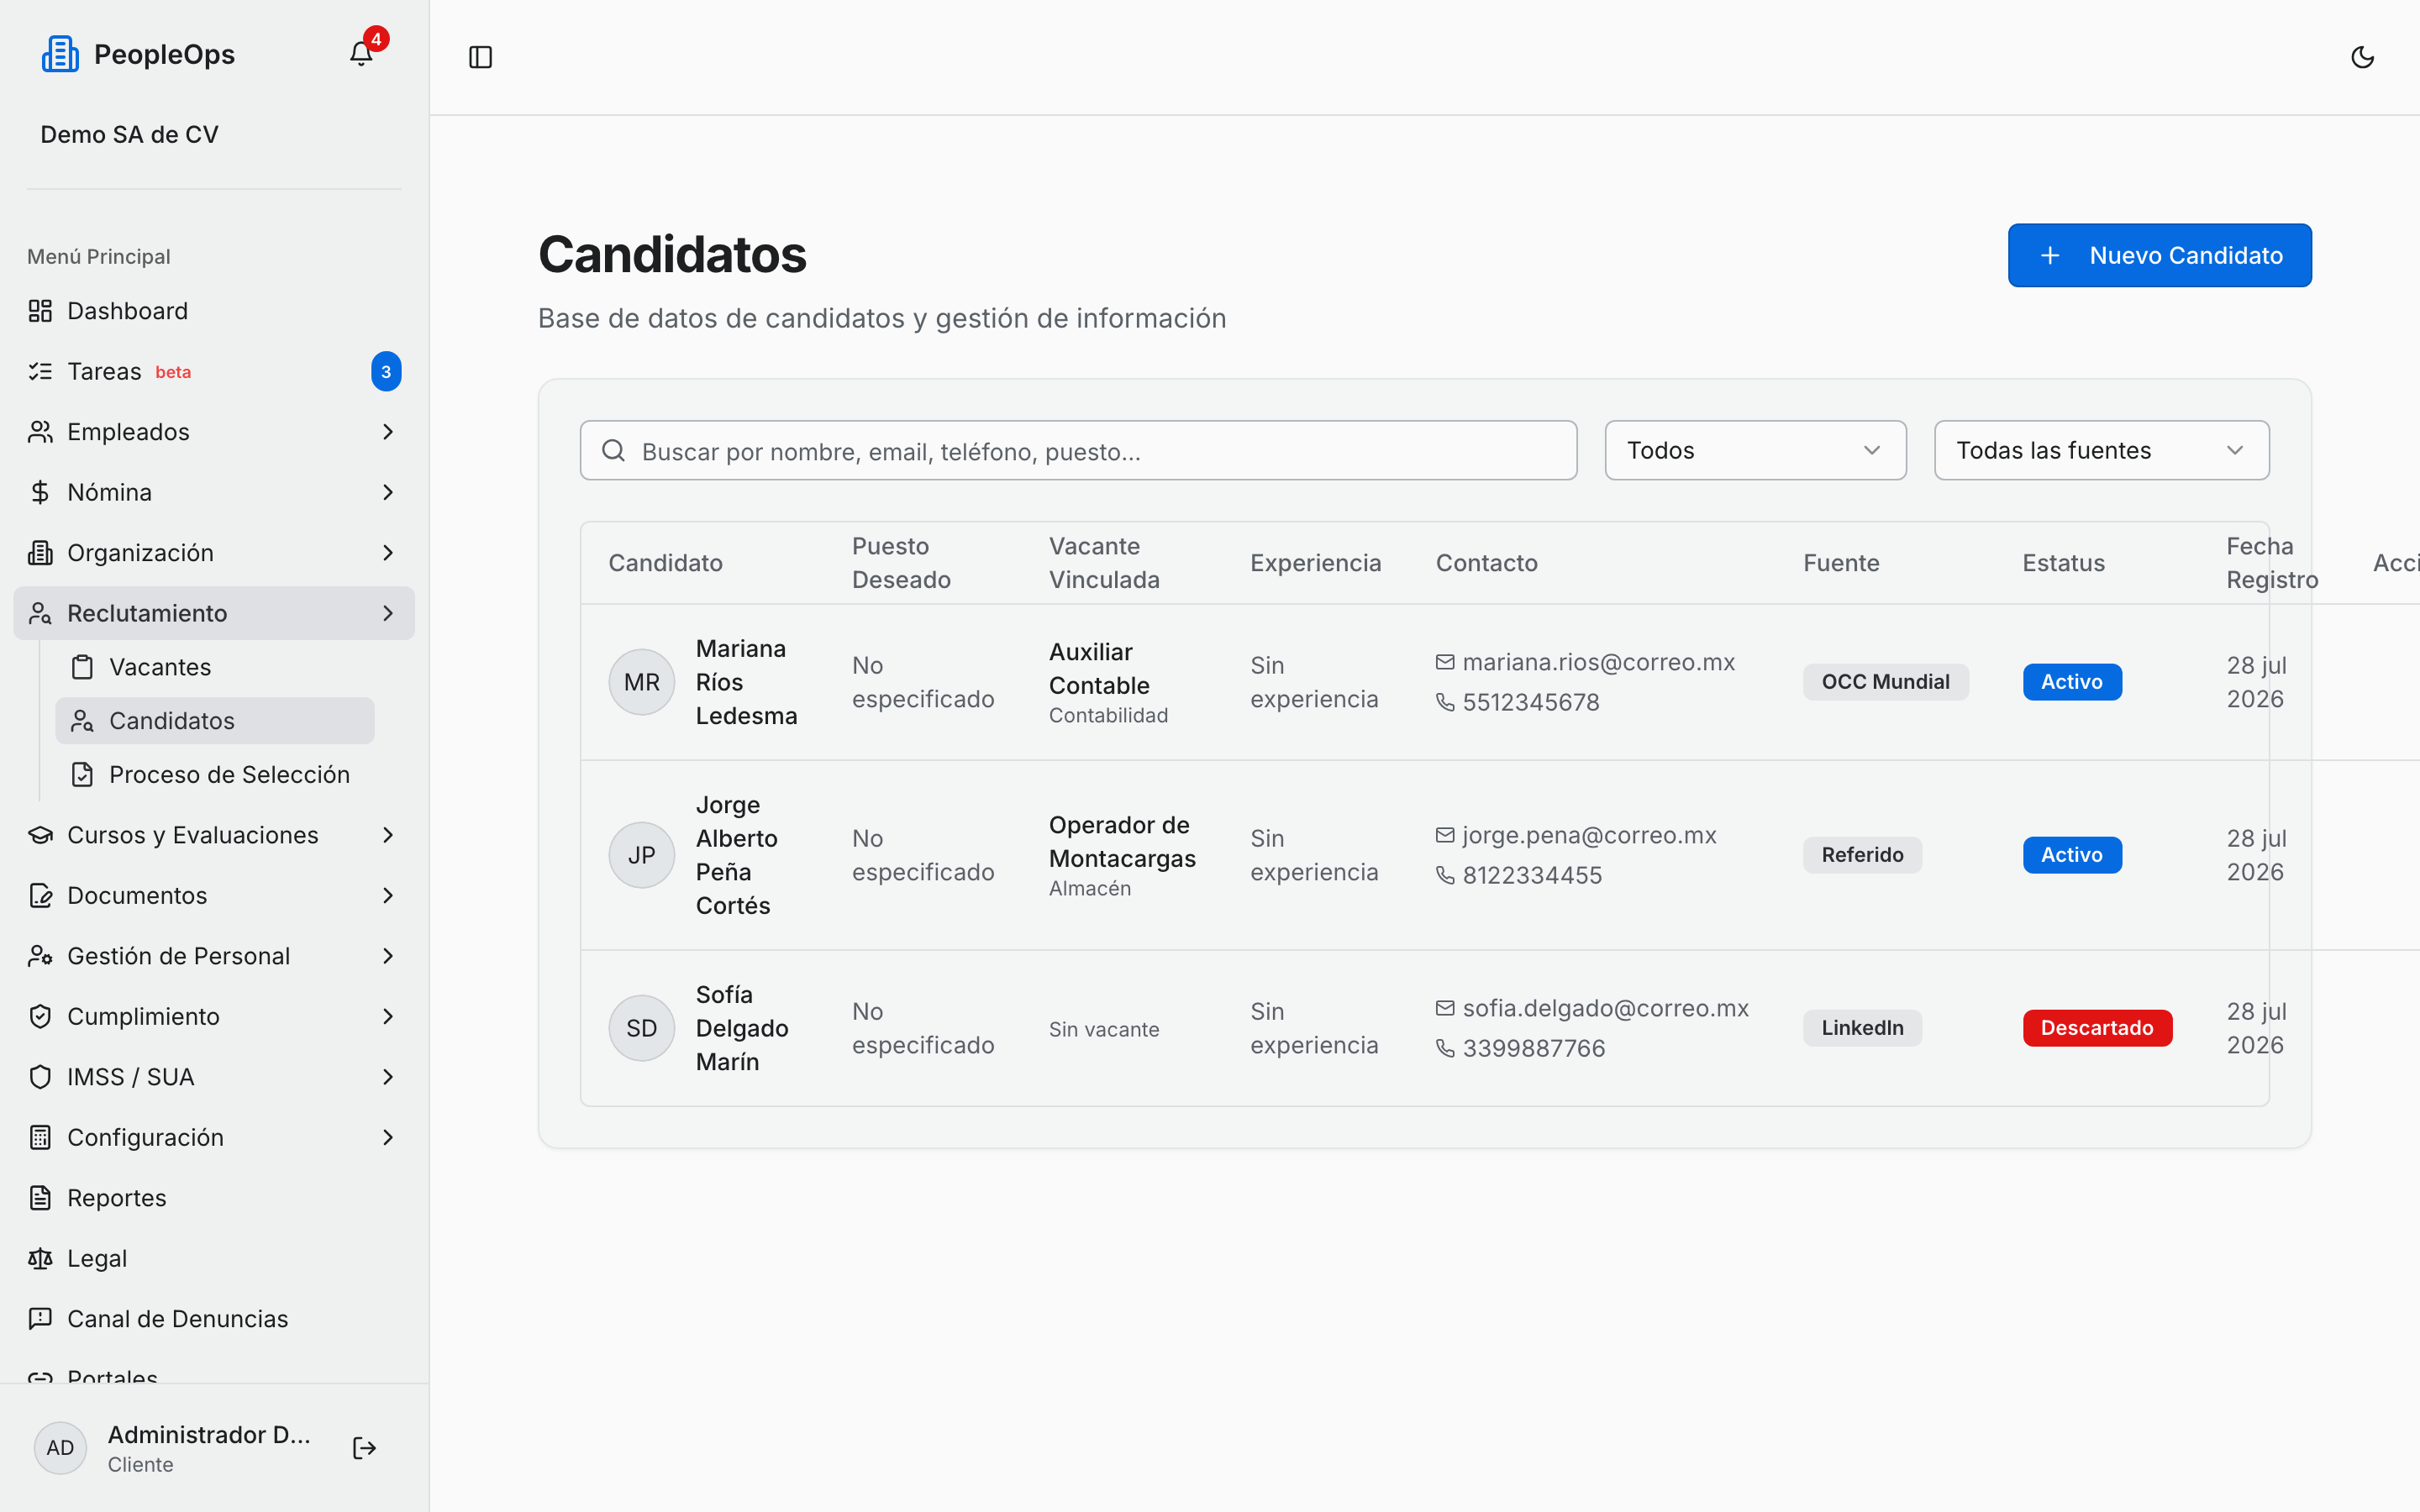Toggle the sidebar panel icon

coord(480,57)
